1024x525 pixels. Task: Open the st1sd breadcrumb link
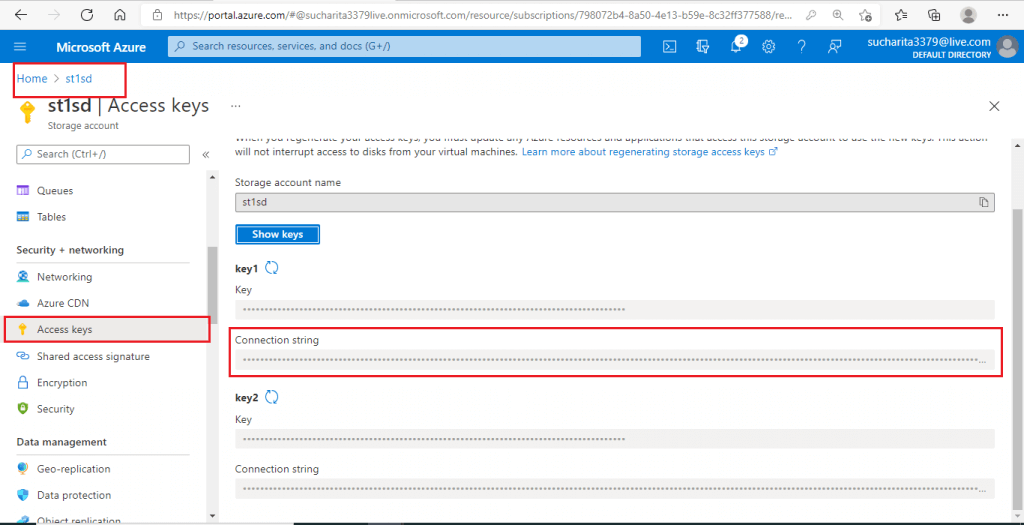pyautogui.click(x=78, y=78)
